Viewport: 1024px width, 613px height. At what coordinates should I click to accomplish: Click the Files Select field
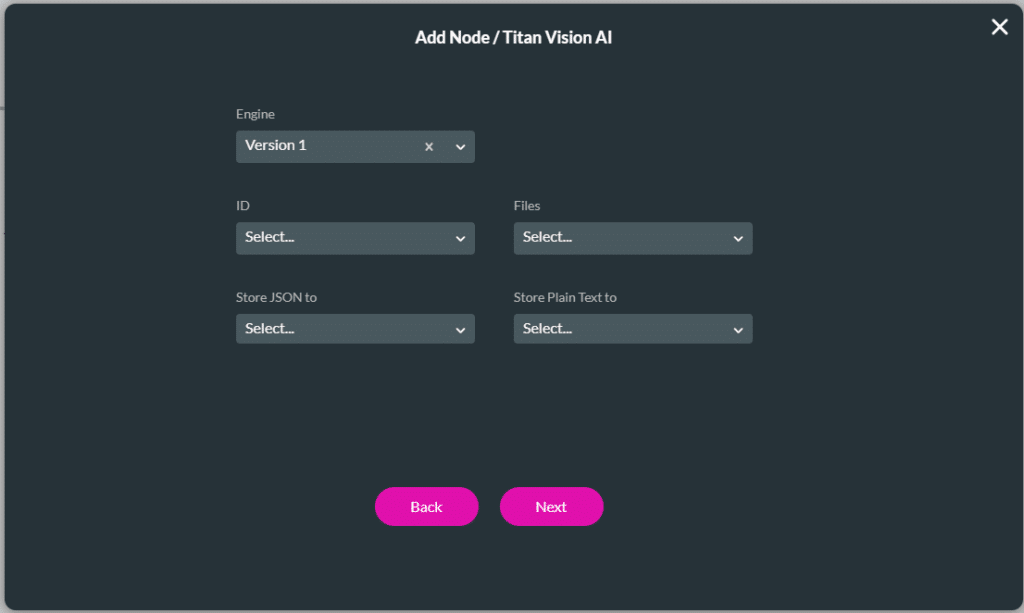(620, 238)
